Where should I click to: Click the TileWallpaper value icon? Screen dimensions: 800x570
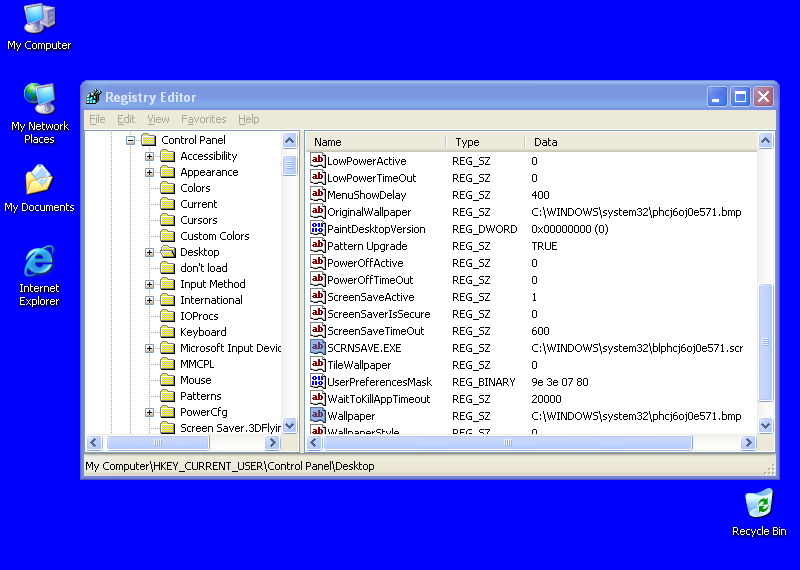(317, 364)
